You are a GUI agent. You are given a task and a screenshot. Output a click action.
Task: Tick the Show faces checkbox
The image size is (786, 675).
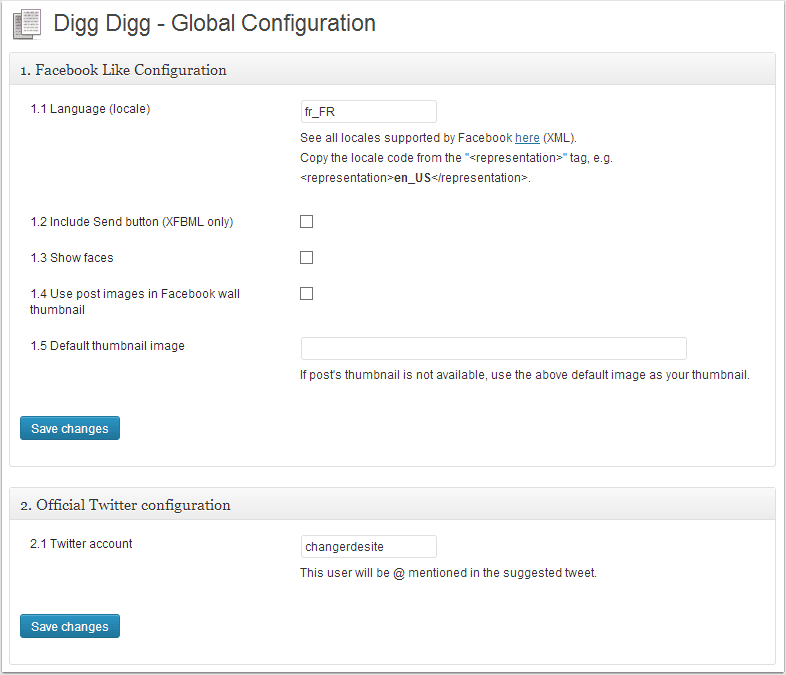(x=306, y=258)
